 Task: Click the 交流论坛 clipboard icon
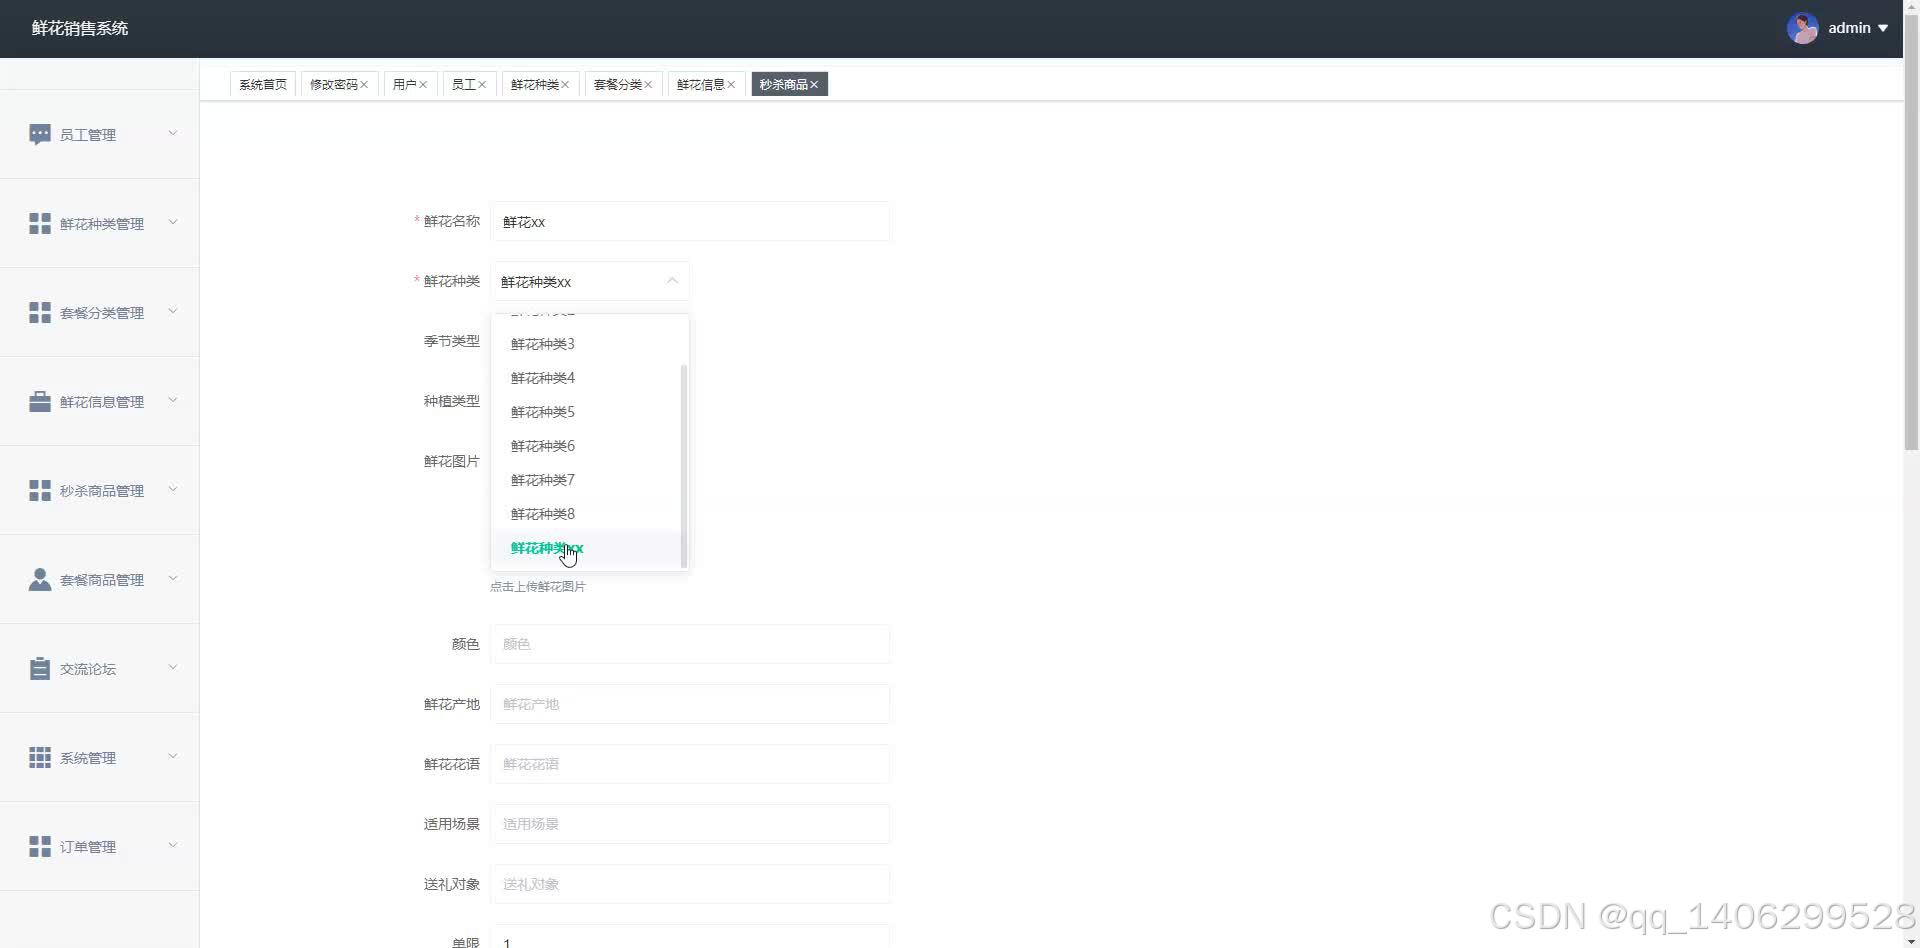[x=40, y=668]
